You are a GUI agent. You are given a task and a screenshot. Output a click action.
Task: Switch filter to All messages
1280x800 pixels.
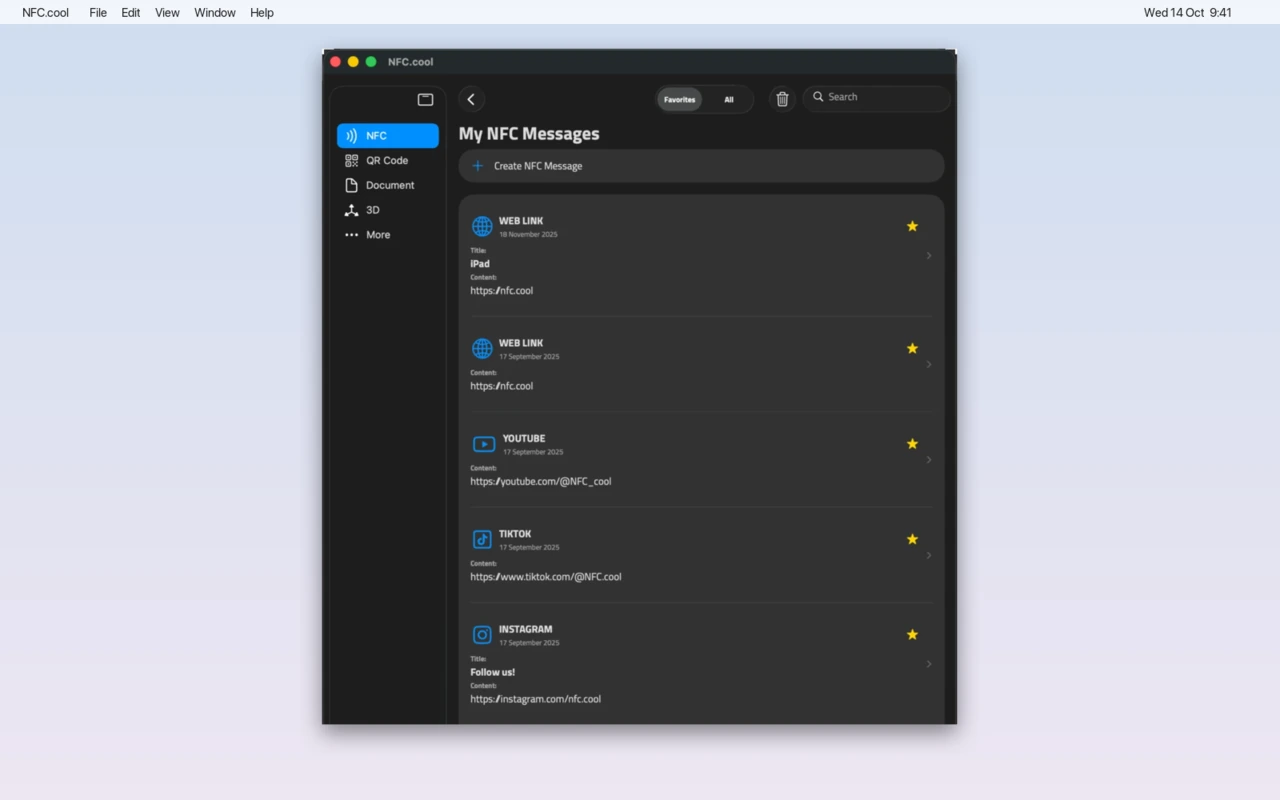click(x=729, y=100)
